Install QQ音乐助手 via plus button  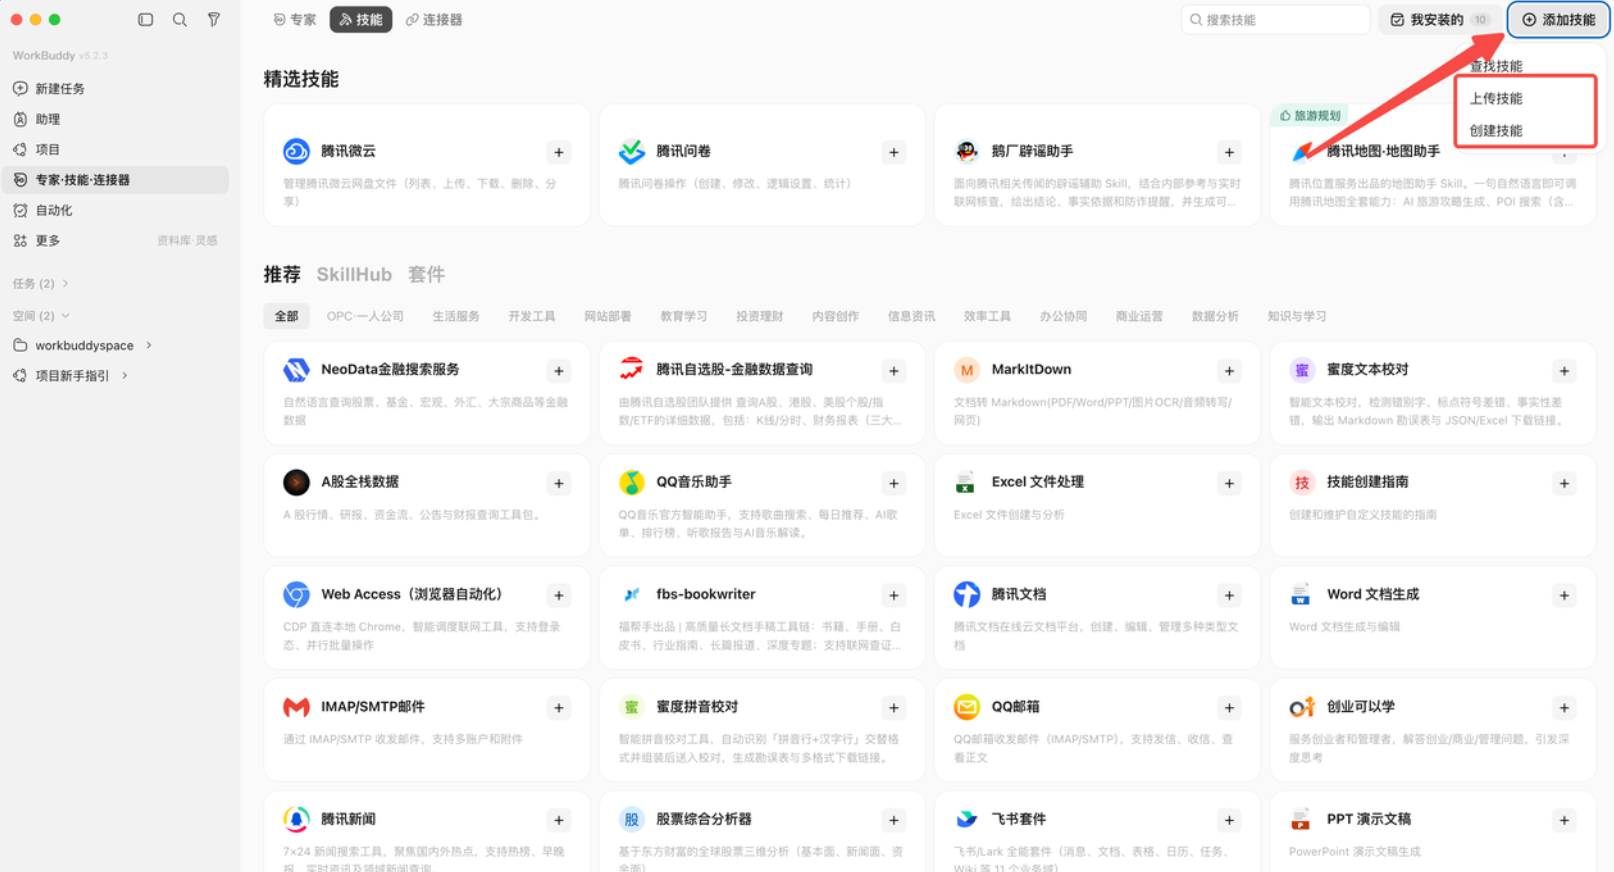pyautogui.click(x=894, y=483)
